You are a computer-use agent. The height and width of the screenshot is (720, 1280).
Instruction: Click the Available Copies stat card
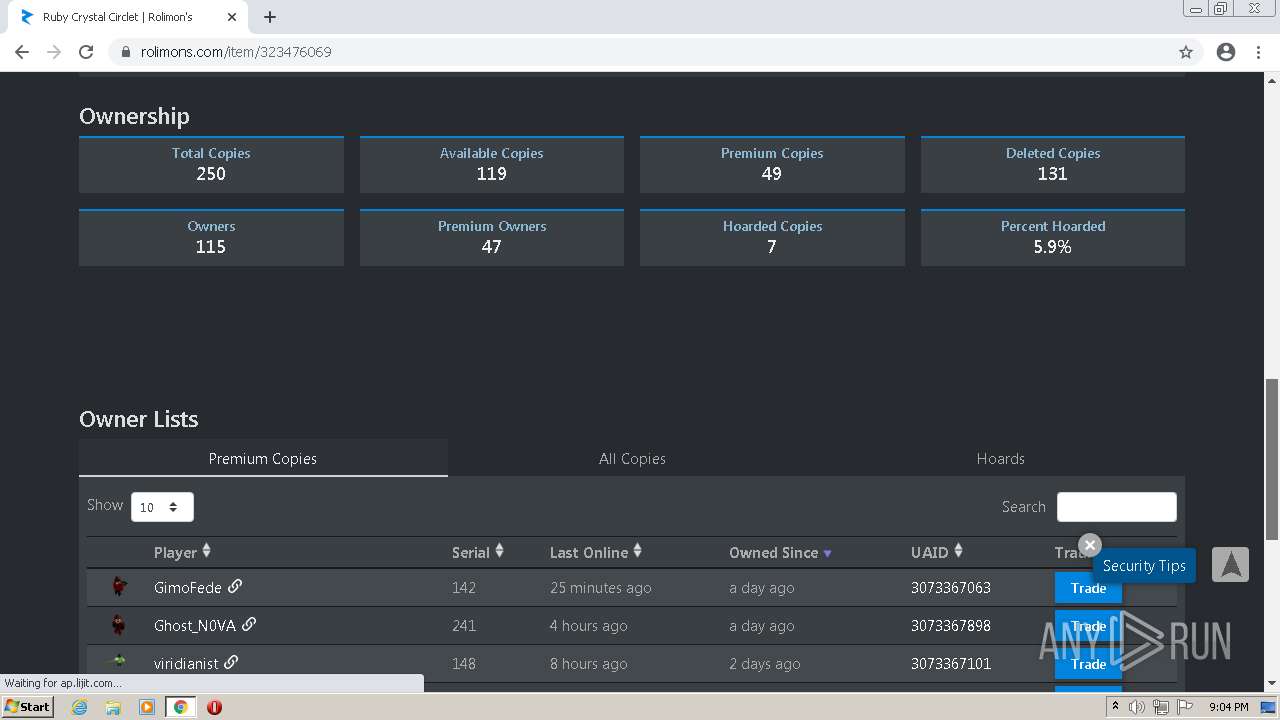[x=492, y=165]
